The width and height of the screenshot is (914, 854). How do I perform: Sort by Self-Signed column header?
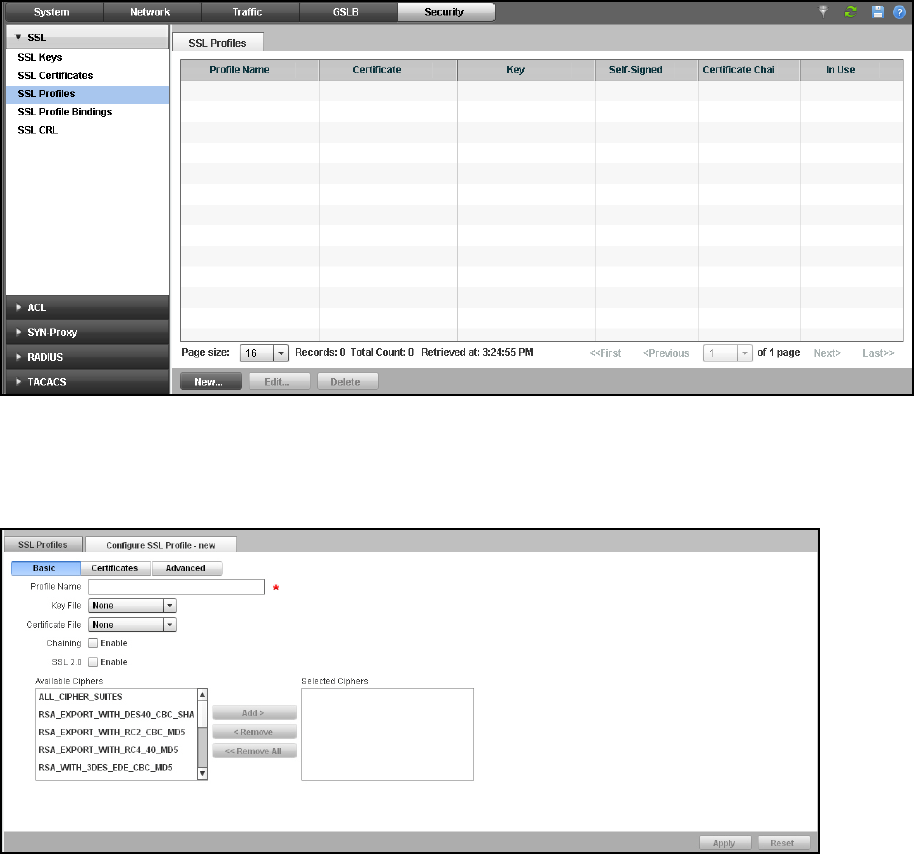pos(646,70)
